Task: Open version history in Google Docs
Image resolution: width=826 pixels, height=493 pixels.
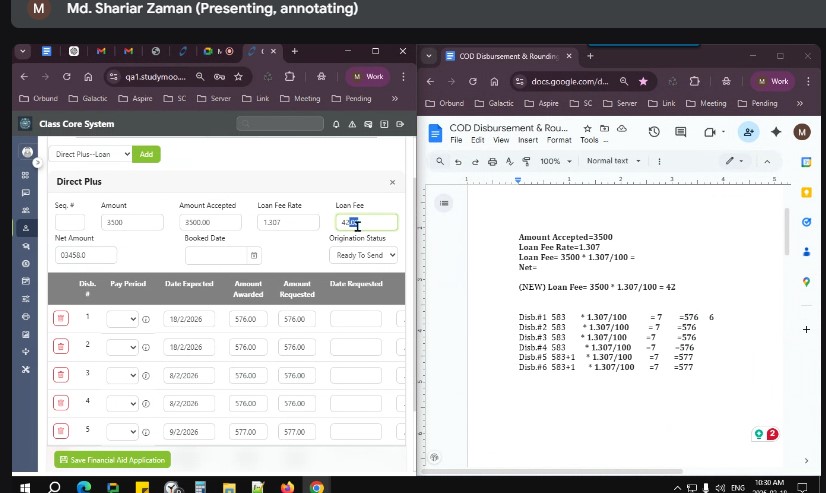Action: 654,132
